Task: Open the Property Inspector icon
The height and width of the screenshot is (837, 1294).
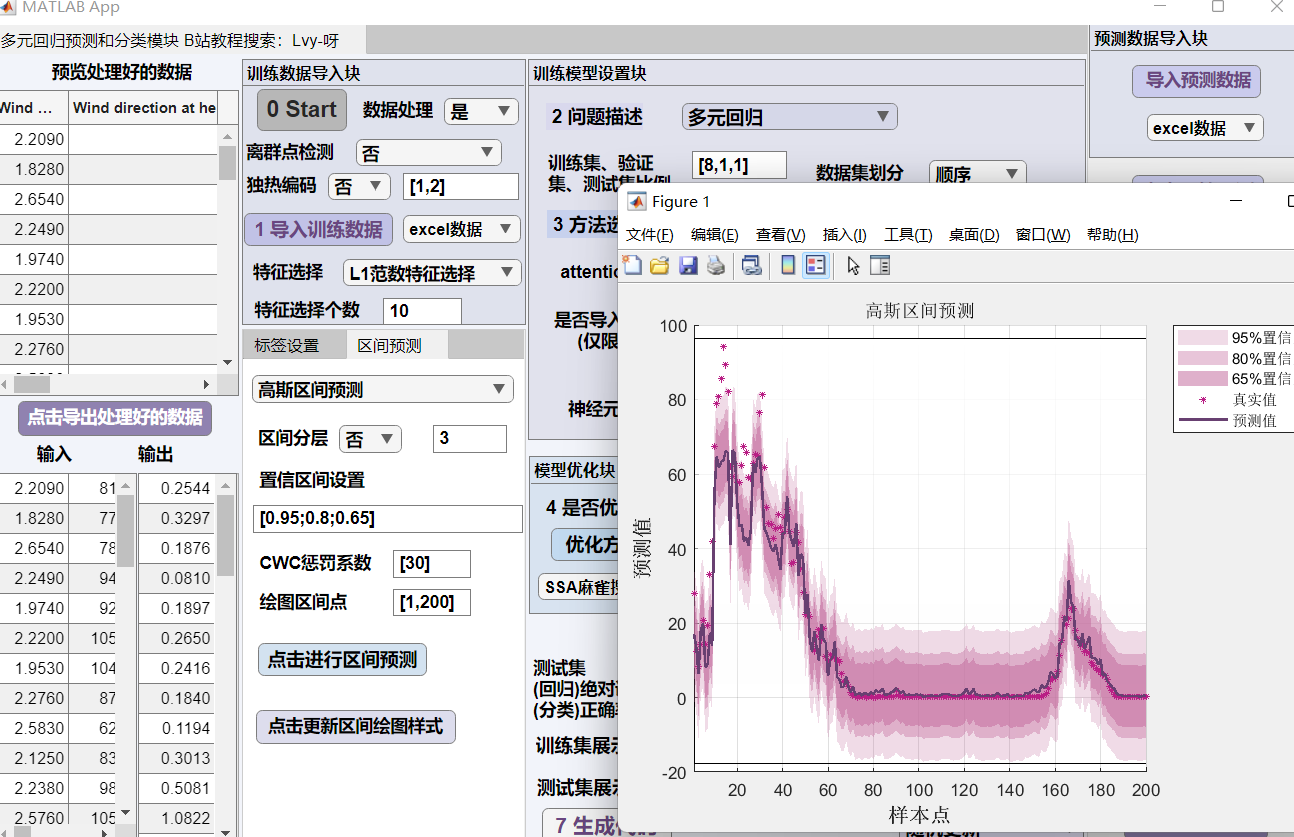Action: coord(880,265)
